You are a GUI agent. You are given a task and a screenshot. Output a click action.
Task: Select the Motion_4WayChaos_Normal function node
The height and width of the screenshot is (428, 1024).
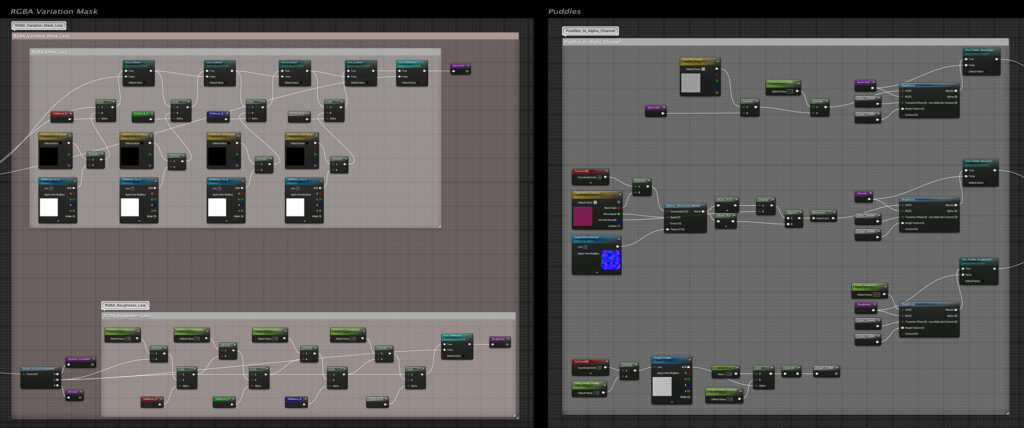point(685,218)
